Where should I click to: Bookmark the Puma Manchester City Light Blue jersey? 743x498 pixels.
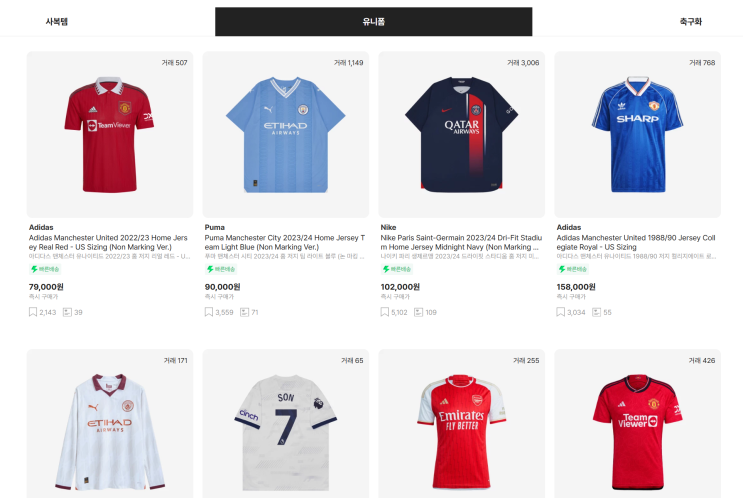pyautogui.click(x=209, y=312)
